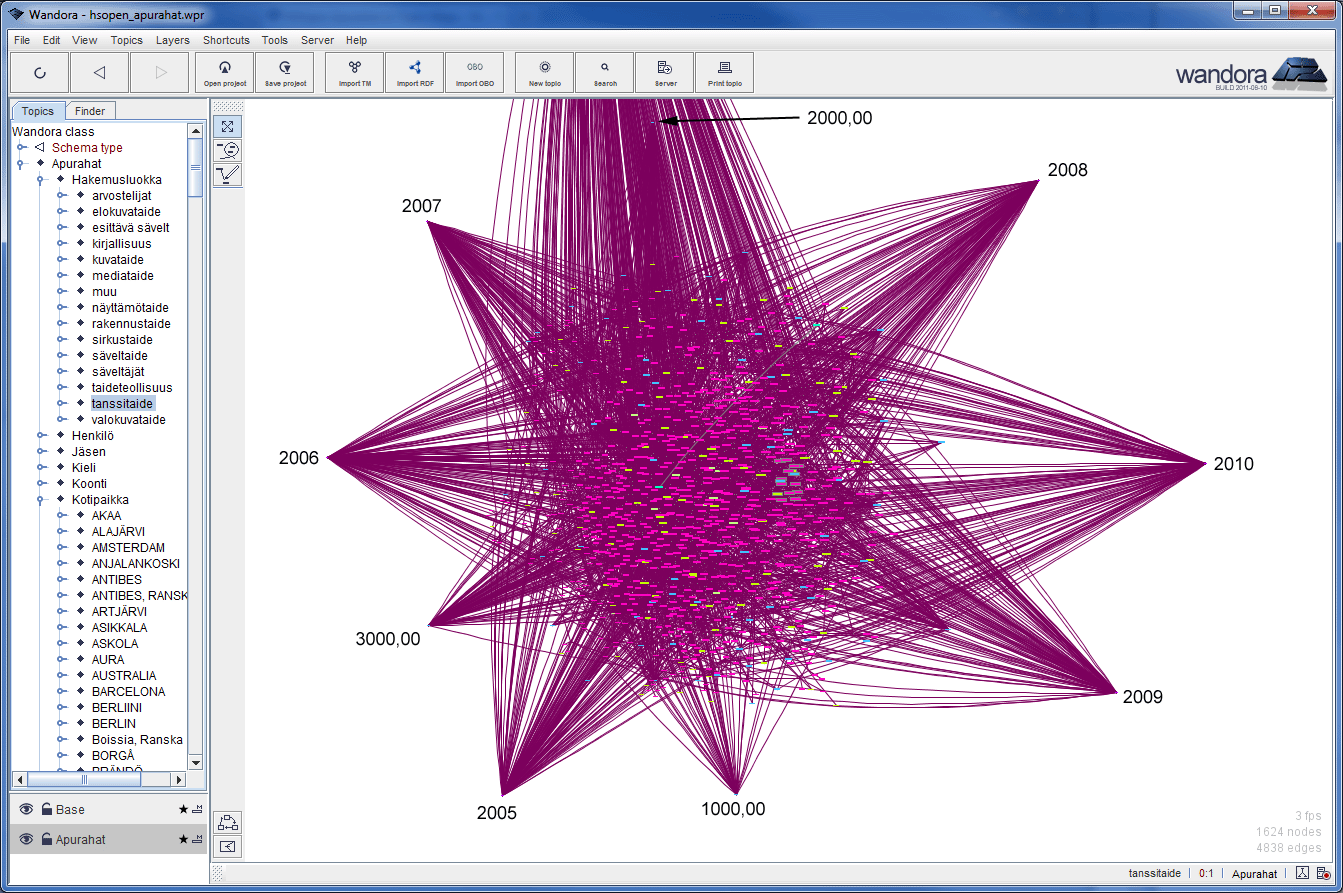1343x893 pixels.
Task: Open the Layers menu
Action: (172, 40)
